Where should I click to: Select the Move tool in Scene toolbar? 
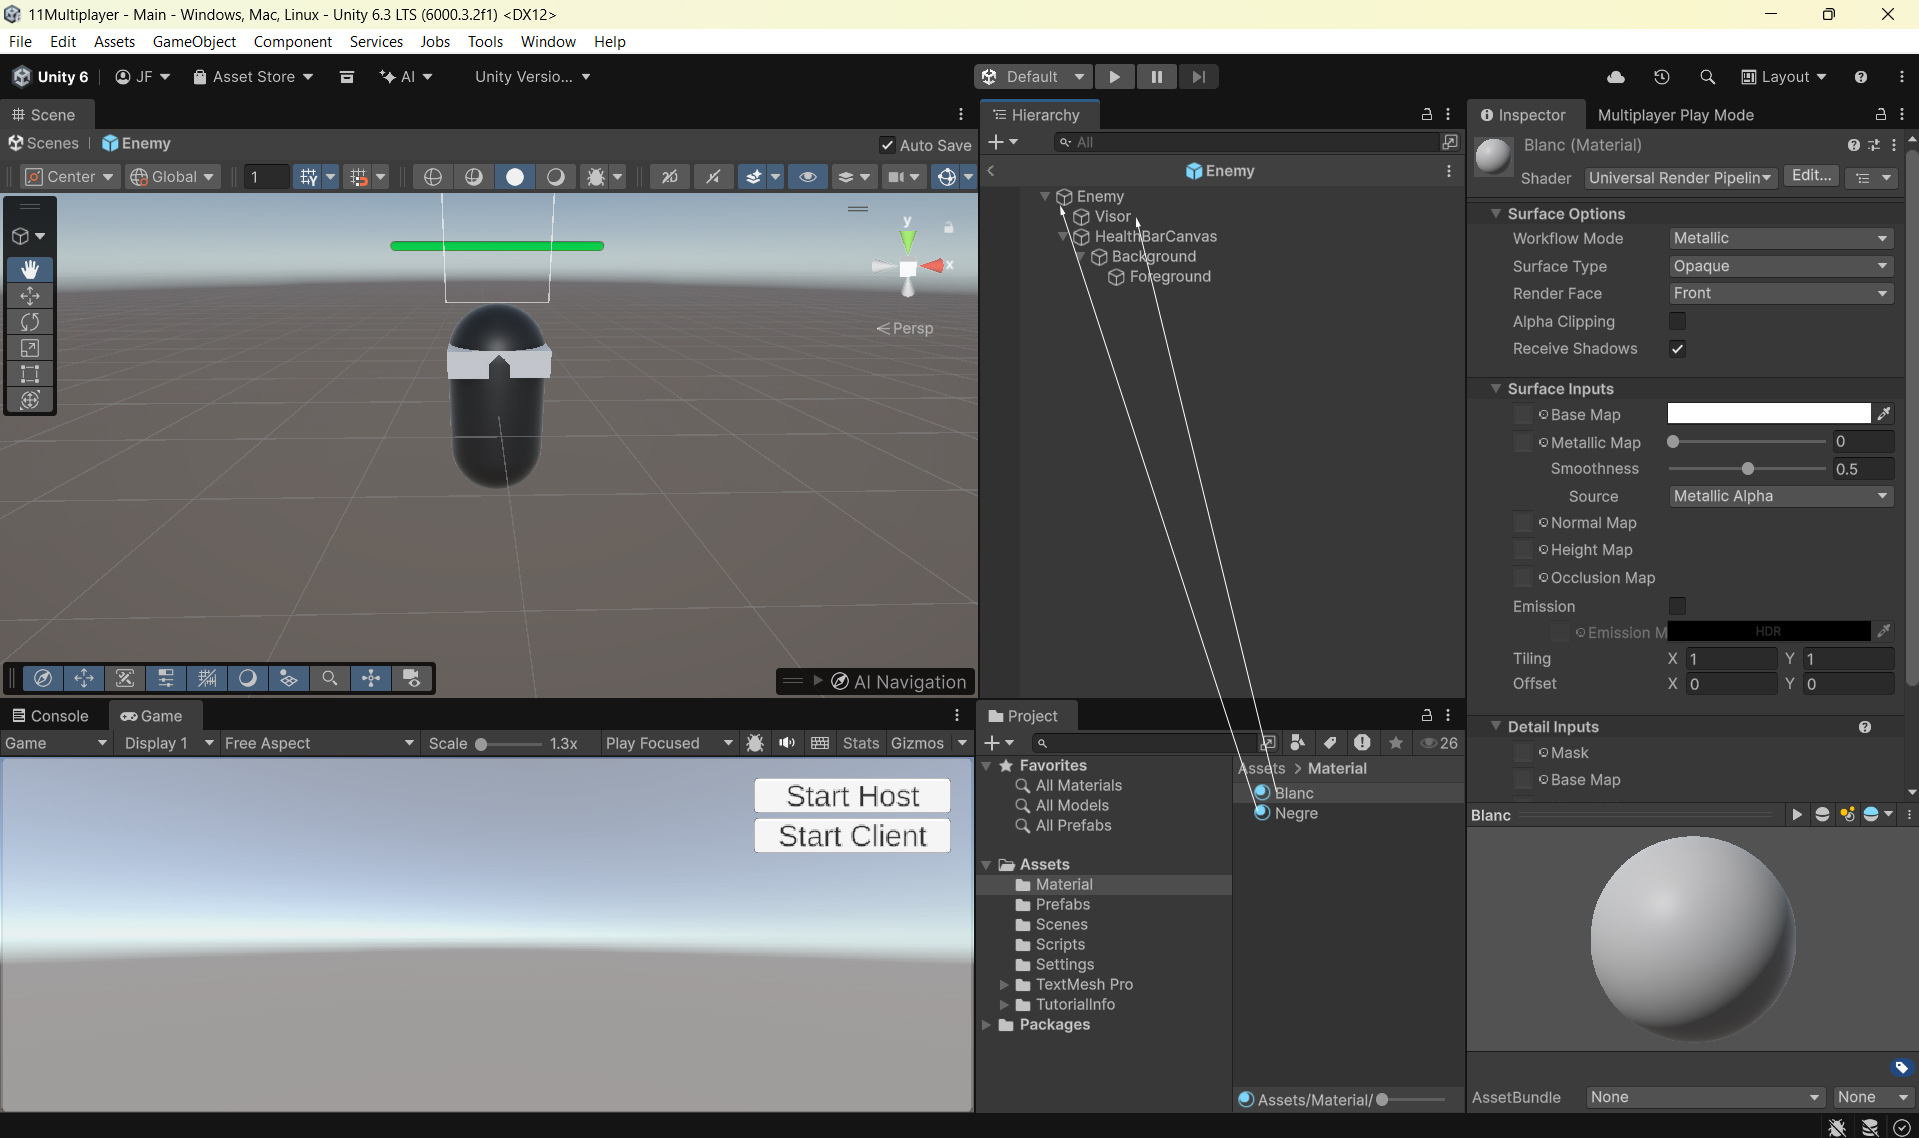[30, 296]
